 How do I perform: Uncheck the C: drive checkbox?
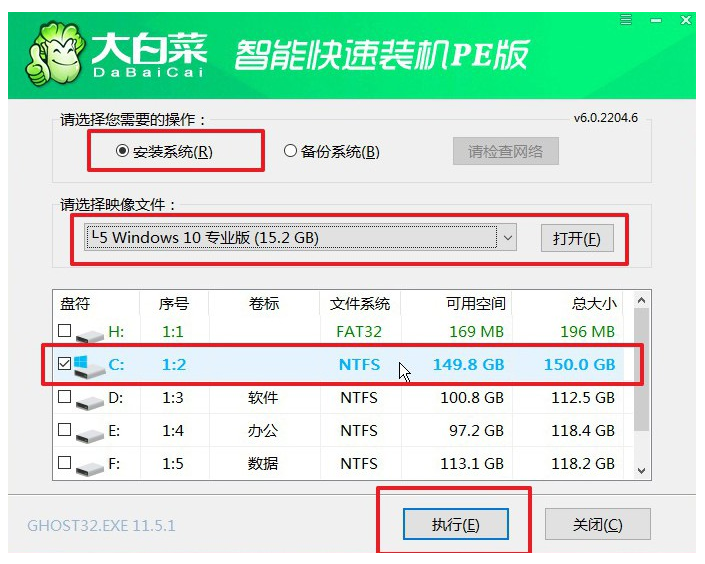(65, 363)
